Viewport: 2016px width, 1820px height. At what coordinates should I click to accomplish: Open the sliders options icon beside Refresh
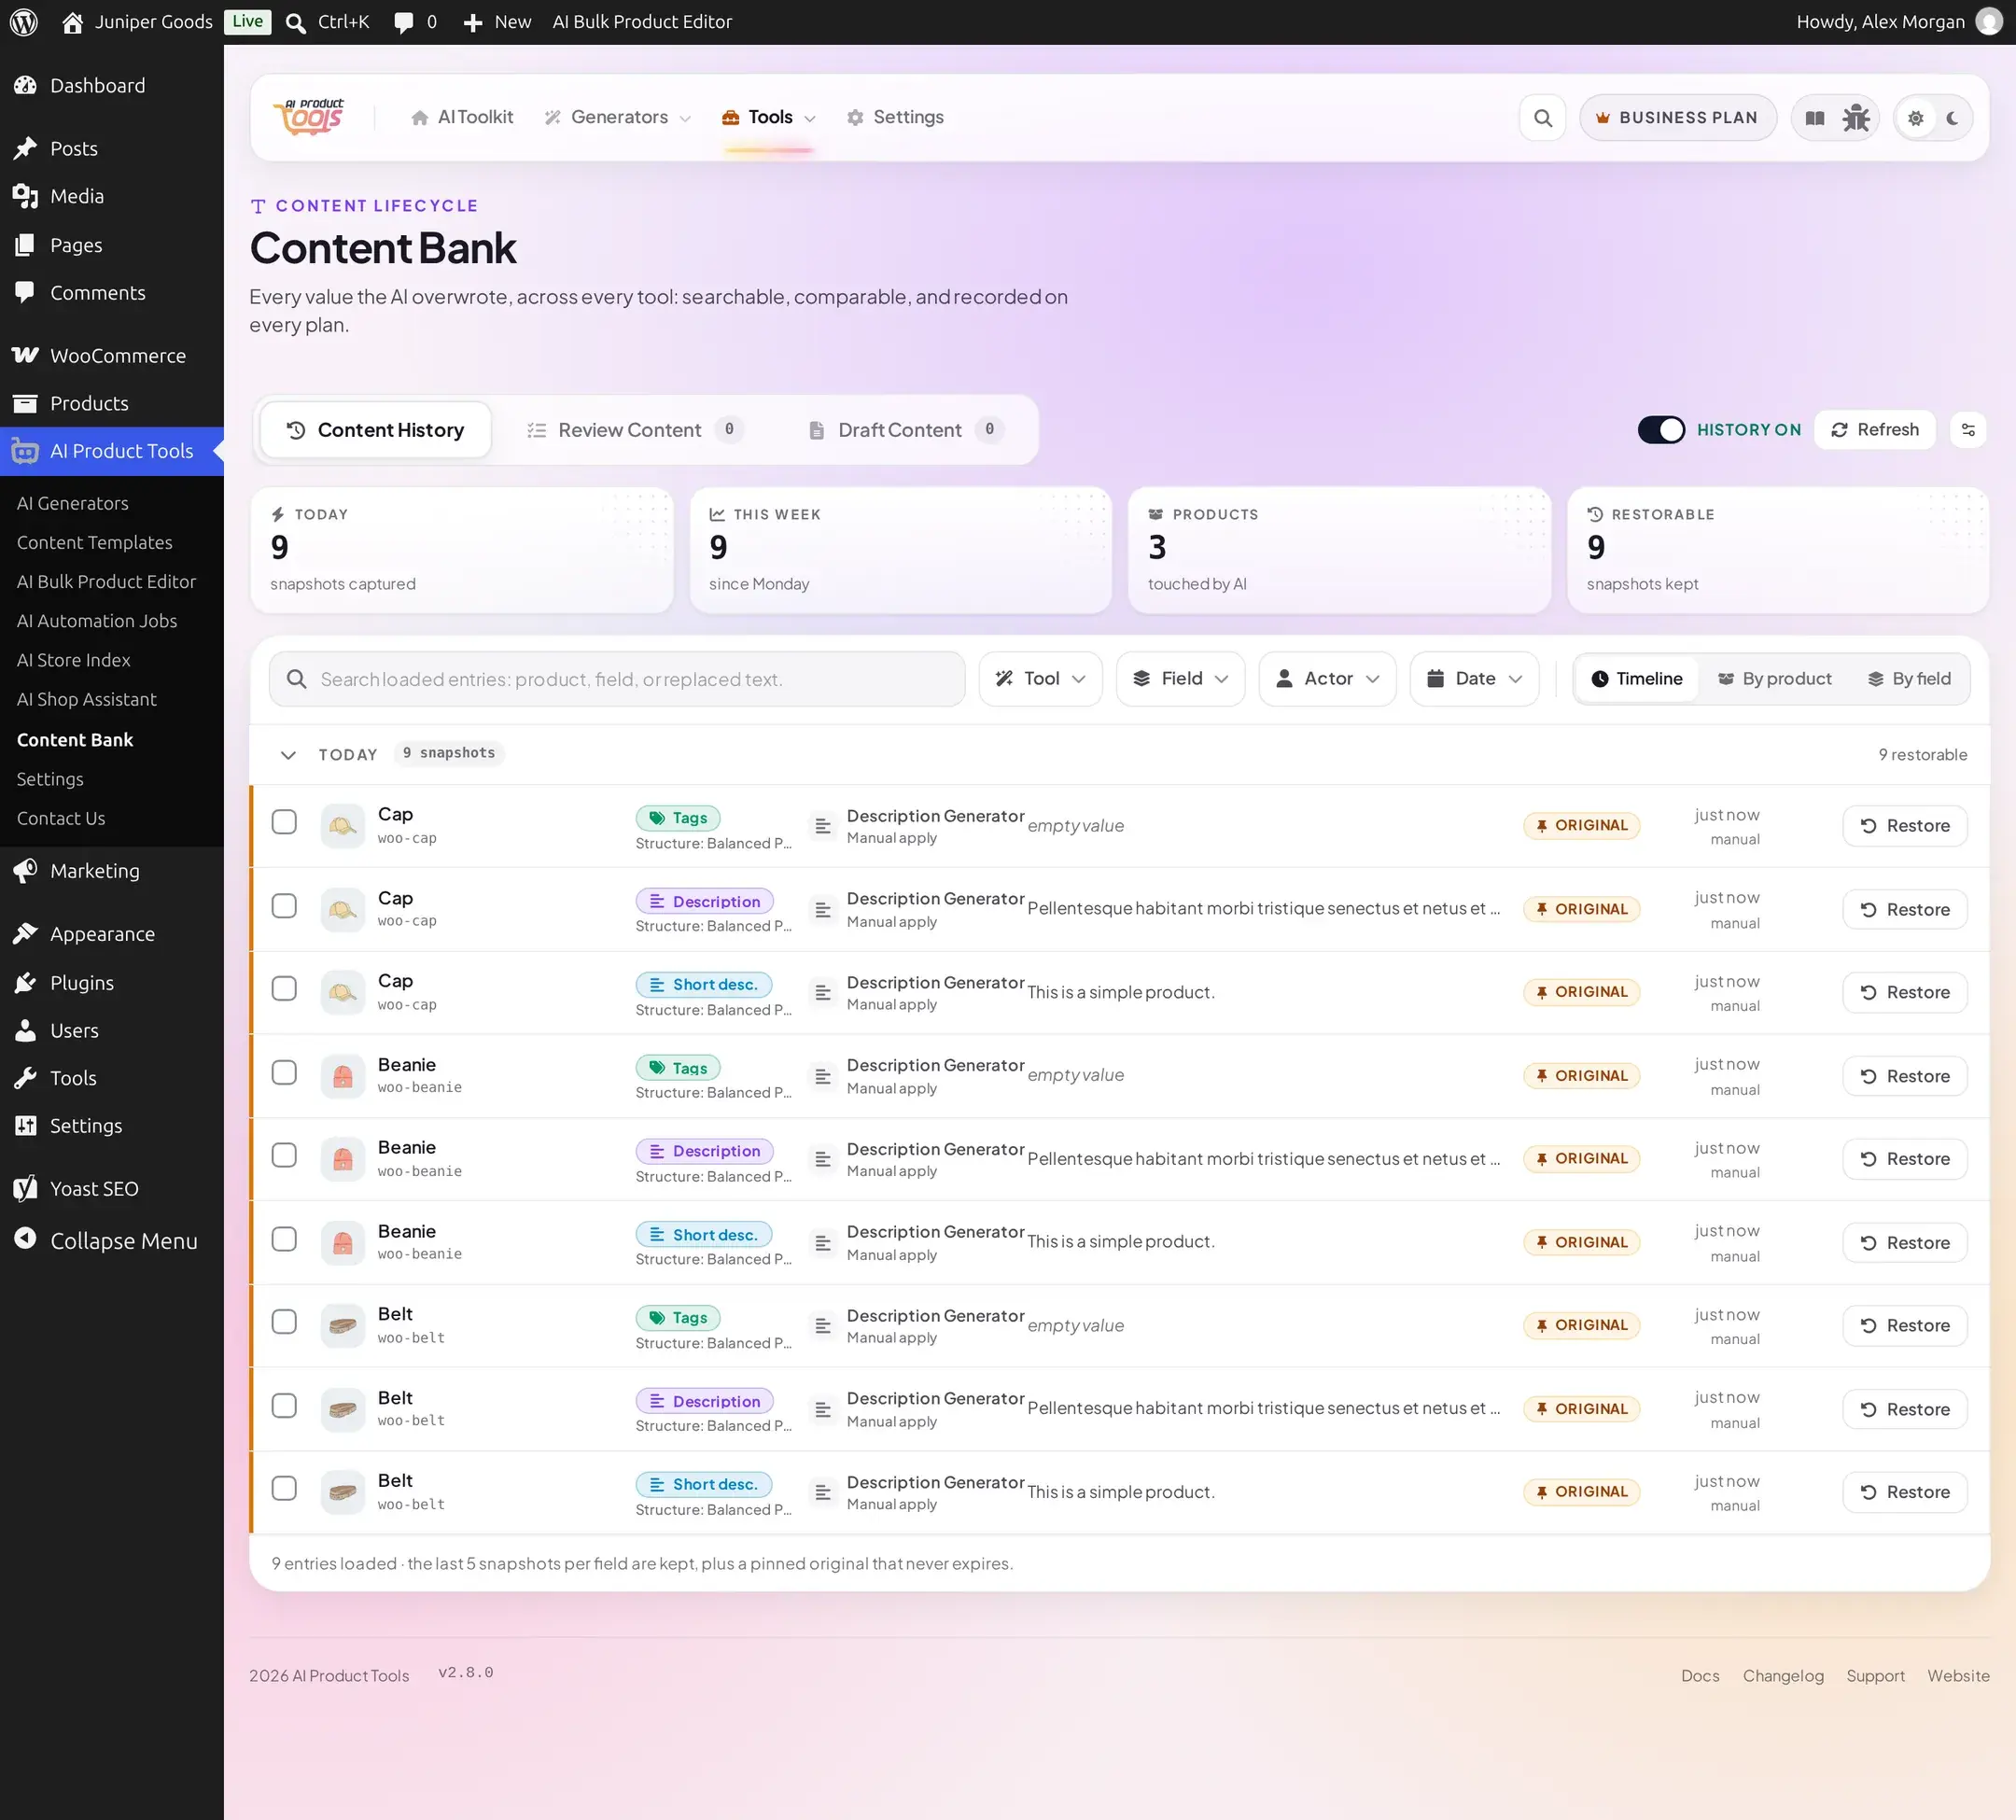pyautogui.click(x=1968, y=430)
